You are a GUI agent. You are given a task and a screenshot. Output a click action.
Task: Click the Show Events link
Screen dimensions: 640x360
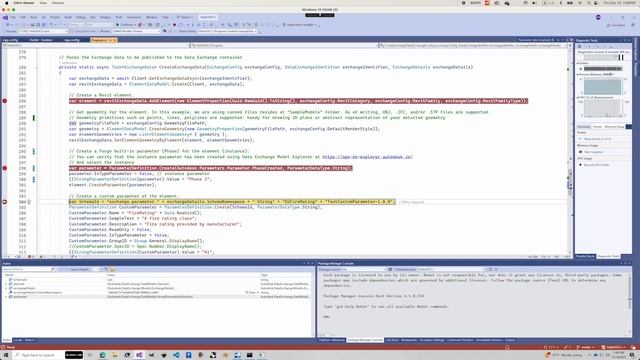(x=597, y=139)
